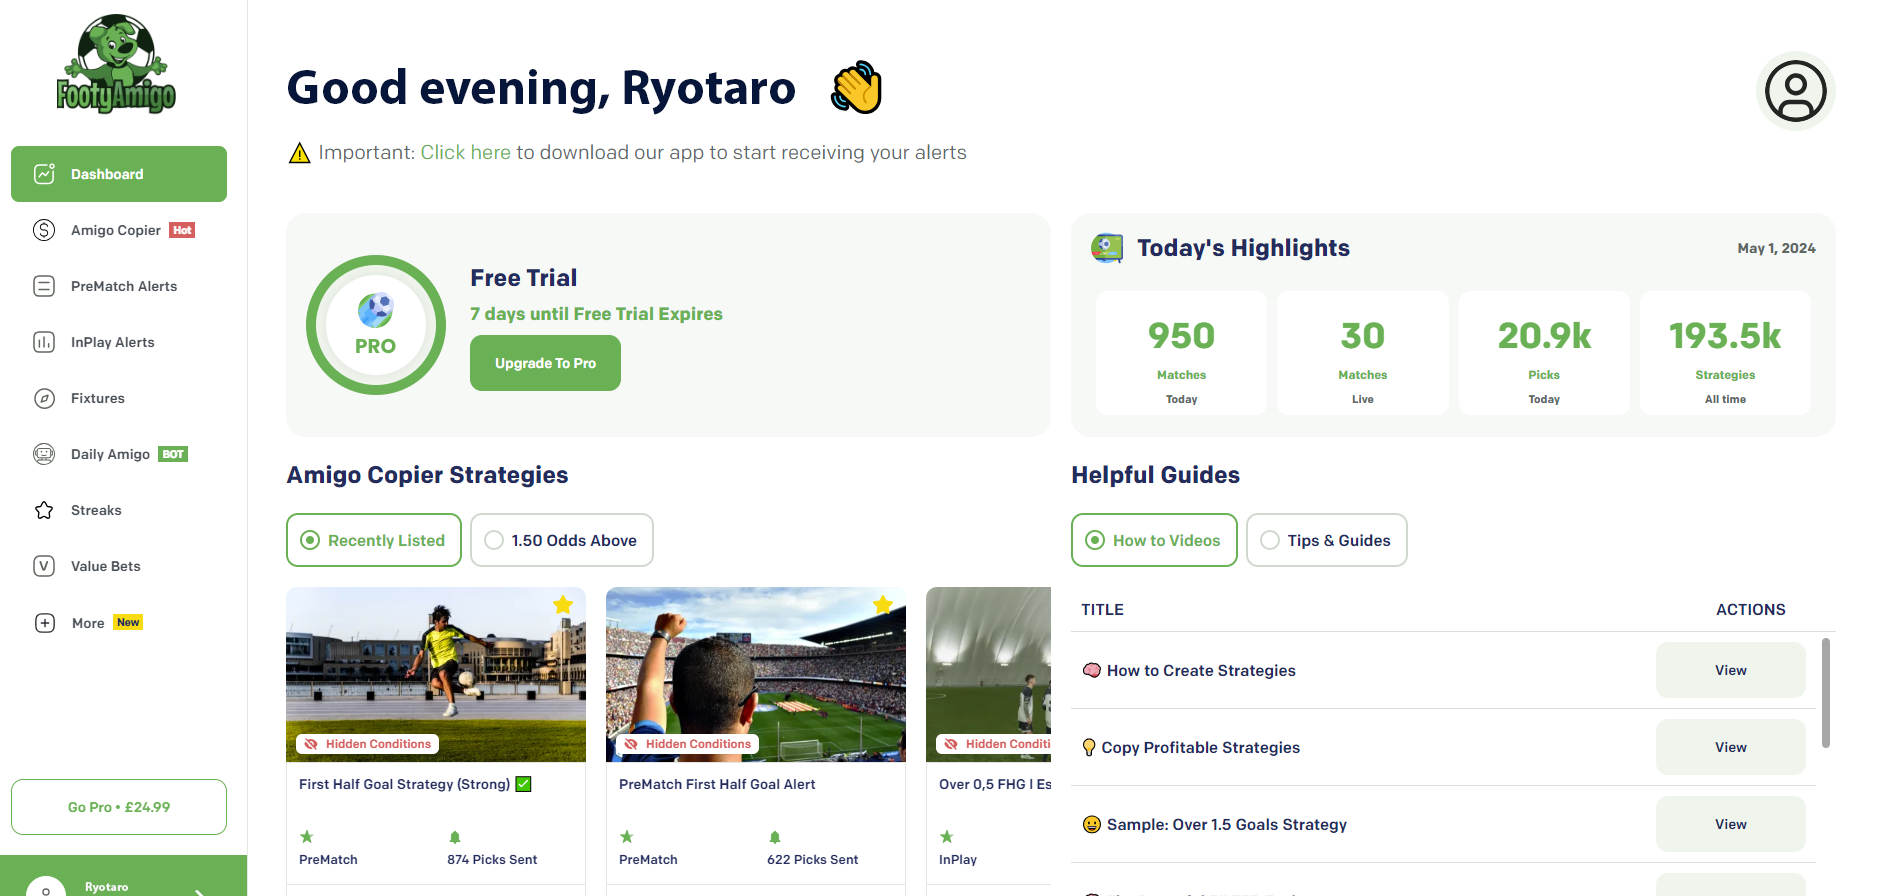Click the 30 Matches Live tile

tap(1363, 353)
